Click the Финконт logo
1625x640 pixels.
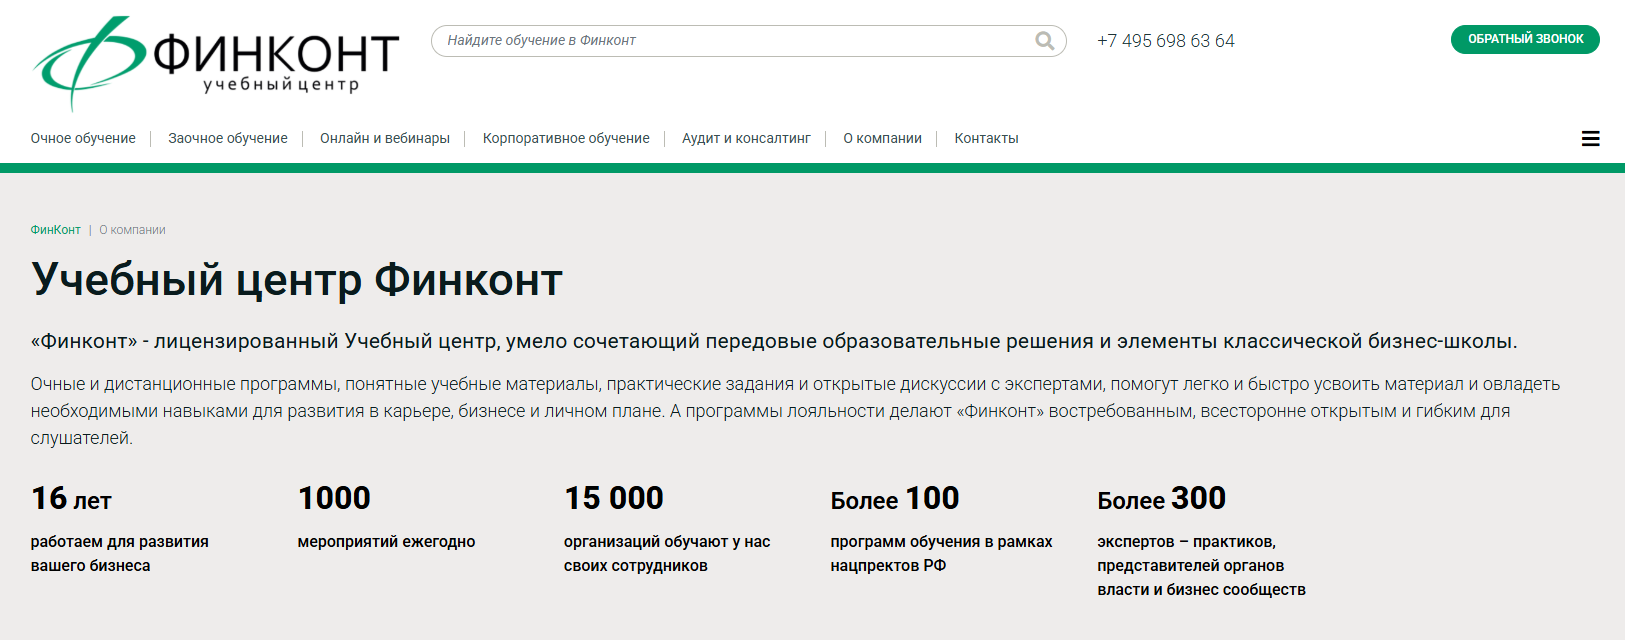(x=216, y=62)
